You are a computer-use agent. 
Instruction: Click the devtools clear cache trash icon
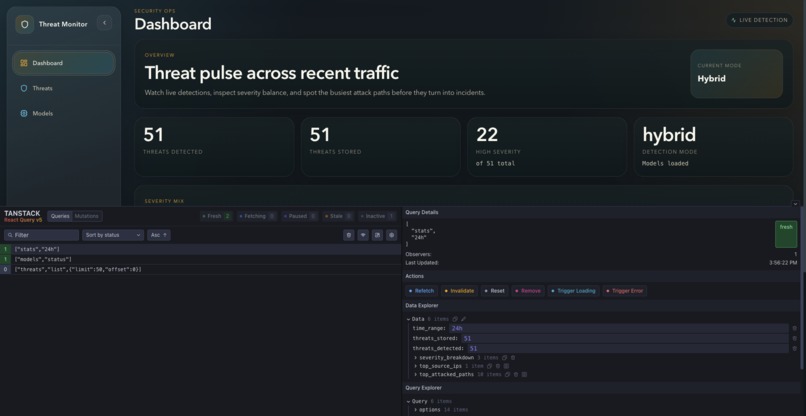(349, 235)
